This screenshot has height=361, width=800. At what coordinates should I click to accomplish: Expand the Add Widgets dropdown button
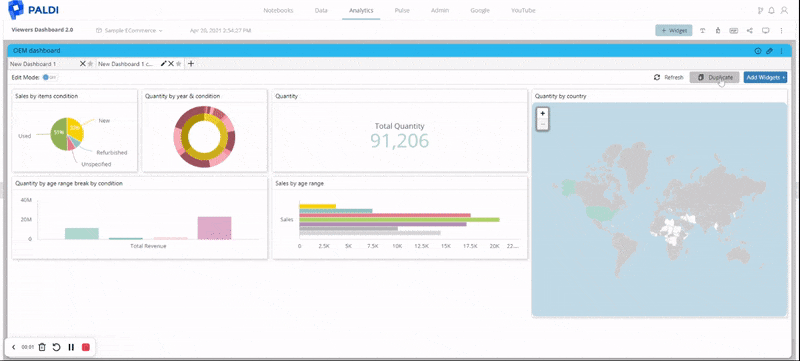pyautogui.click(x=765, y=78)
